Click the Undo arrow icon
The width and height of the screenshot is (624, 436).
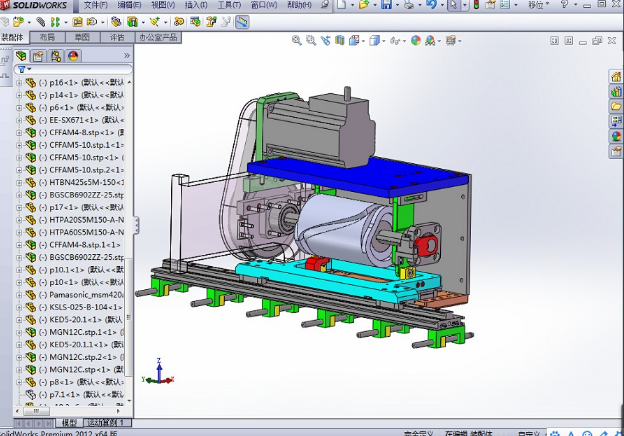pyautogui.click(x=431, y=5)
